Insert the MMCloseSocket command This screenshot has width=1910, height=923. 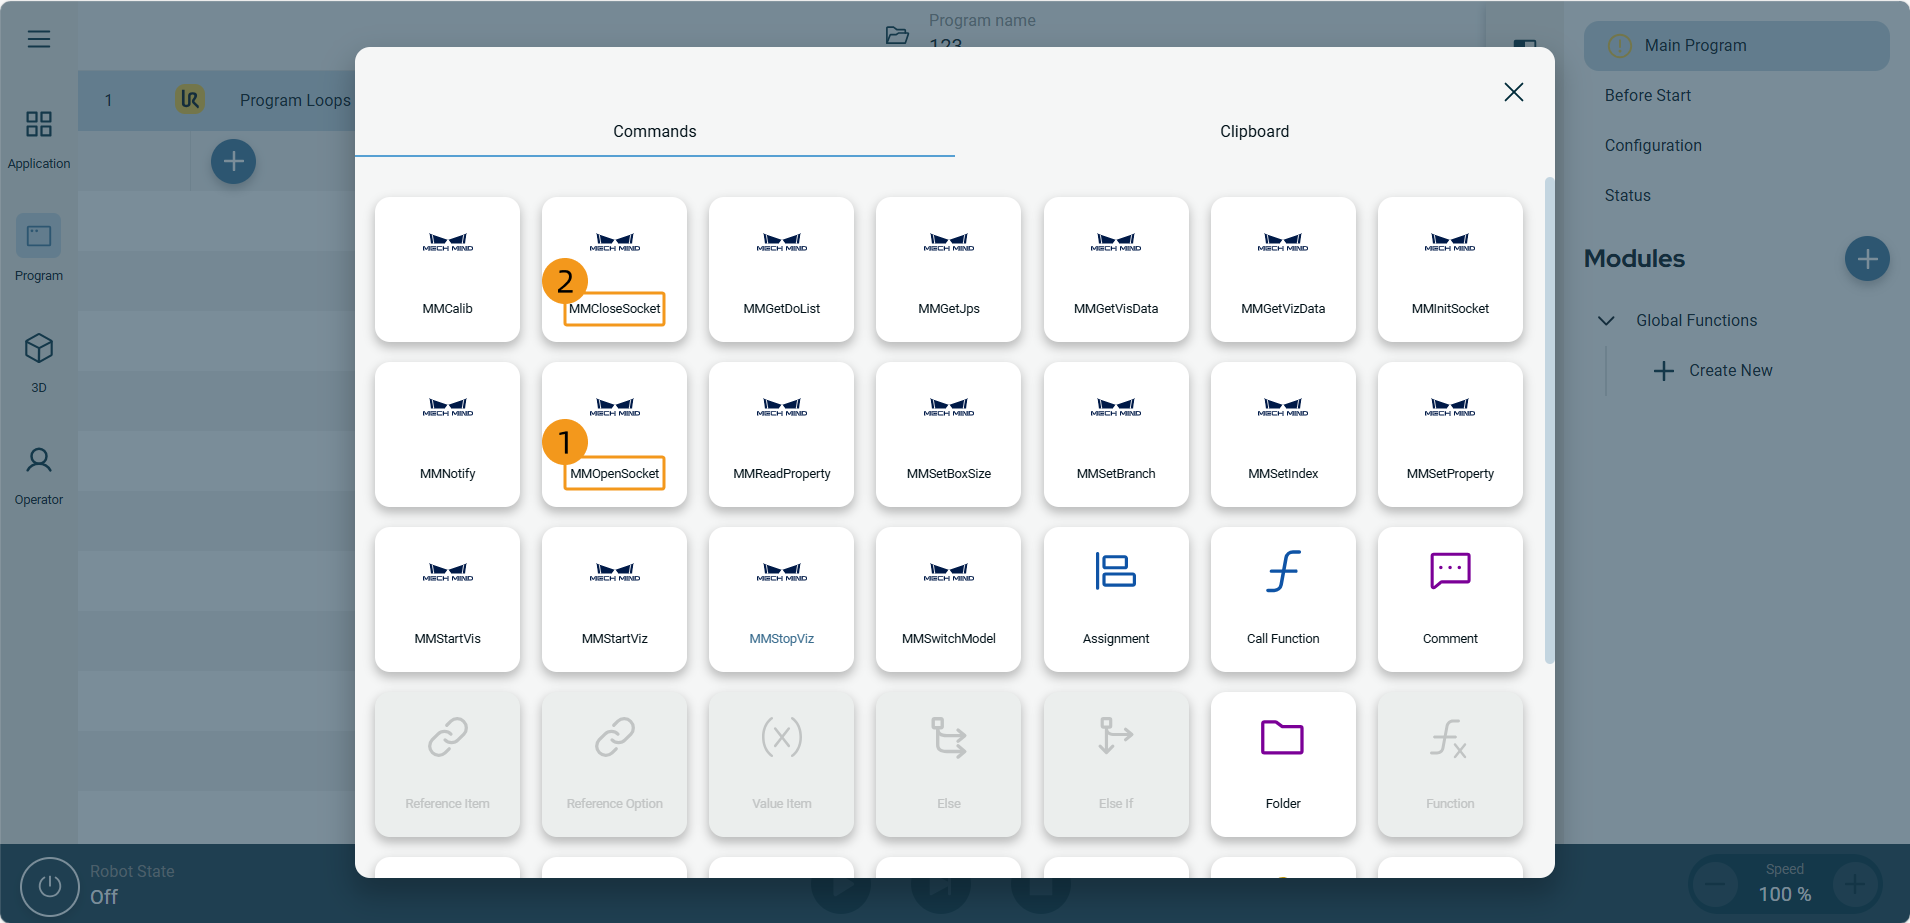[614, 270]
